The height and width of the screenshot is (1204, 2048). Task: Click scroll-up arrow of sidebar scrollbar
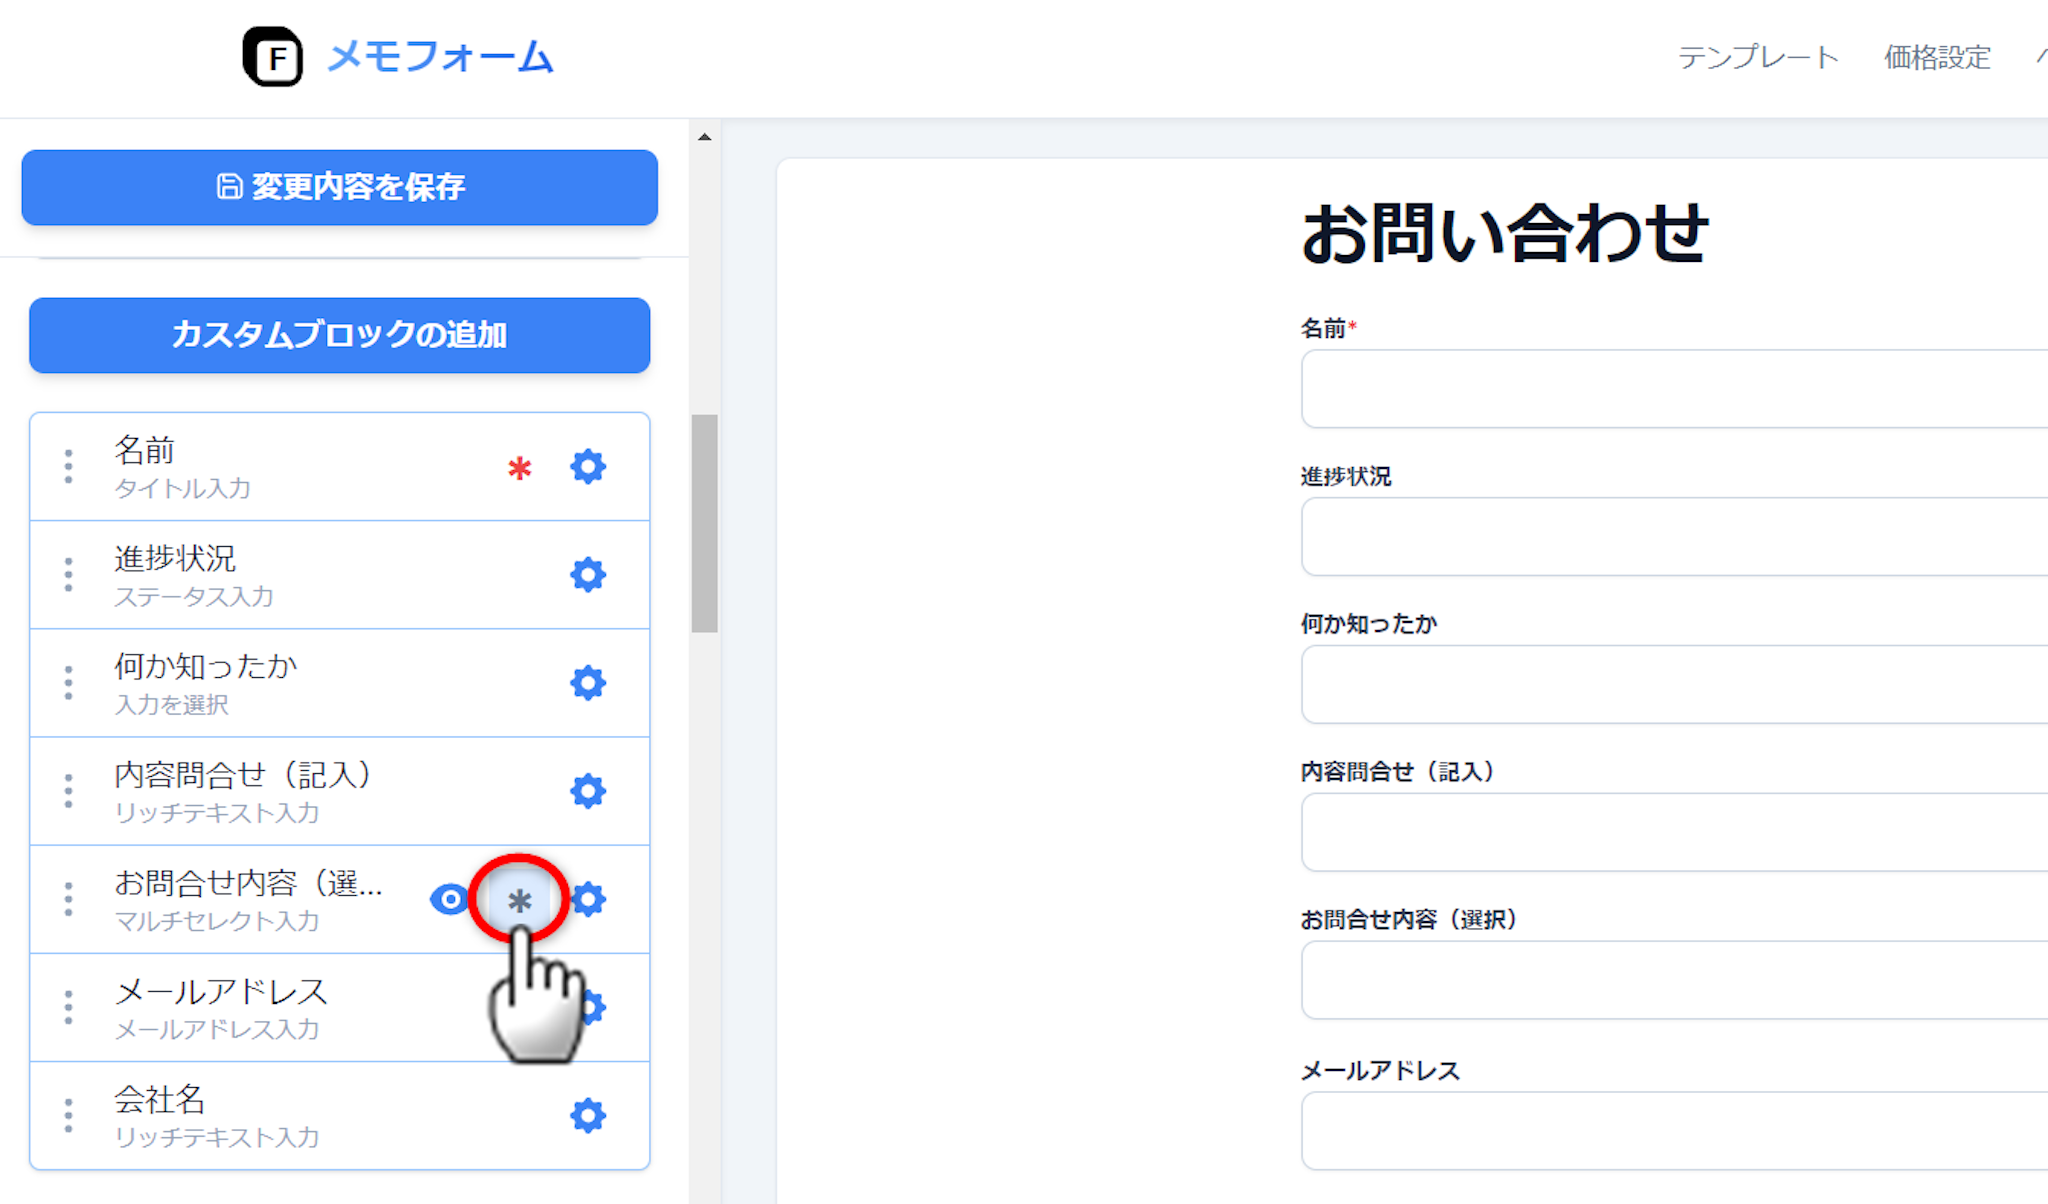click(705, 137)
